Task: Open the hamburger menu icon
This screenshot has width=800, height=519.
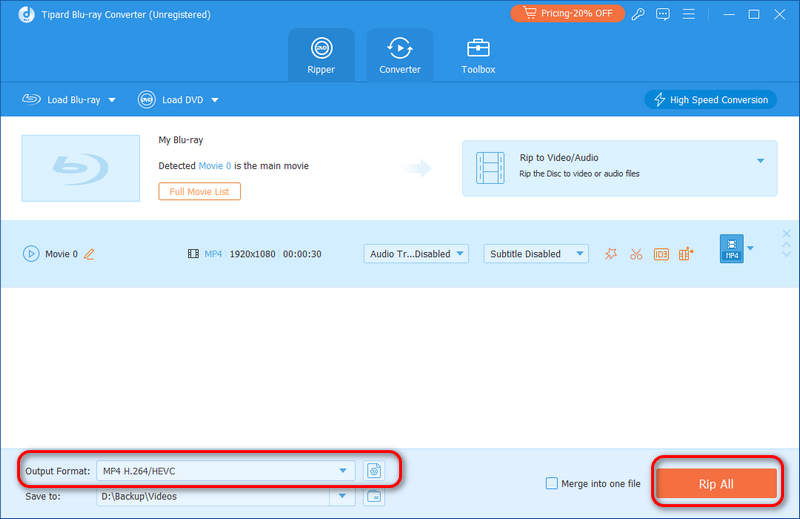Action: 689,14
